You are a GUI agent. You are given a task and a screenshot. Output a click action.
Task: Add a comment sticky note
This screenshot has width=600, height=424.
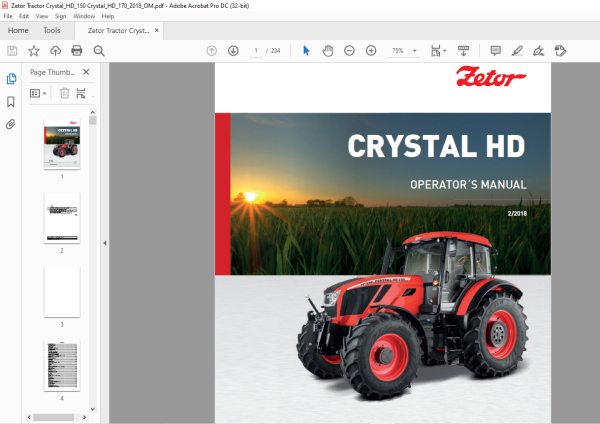point(496,51)
